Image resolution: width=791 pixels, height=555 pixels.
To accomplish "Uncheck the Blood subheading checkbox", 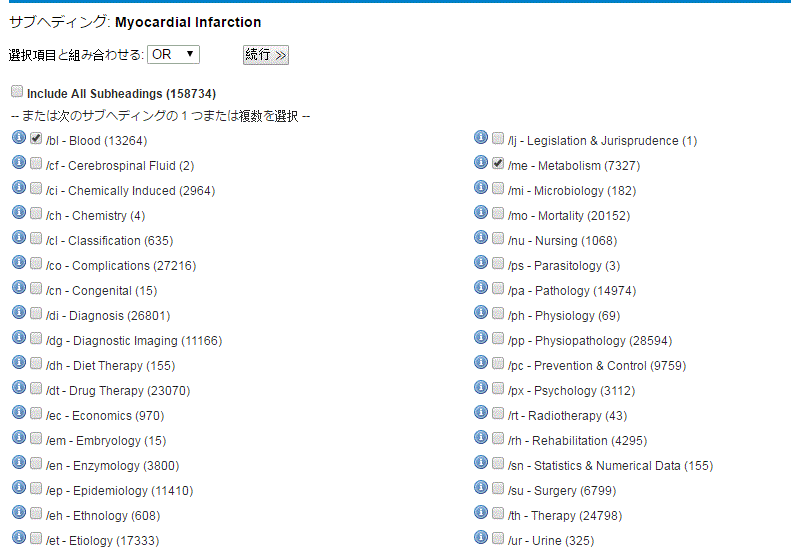I will click(x=35, y=138).
